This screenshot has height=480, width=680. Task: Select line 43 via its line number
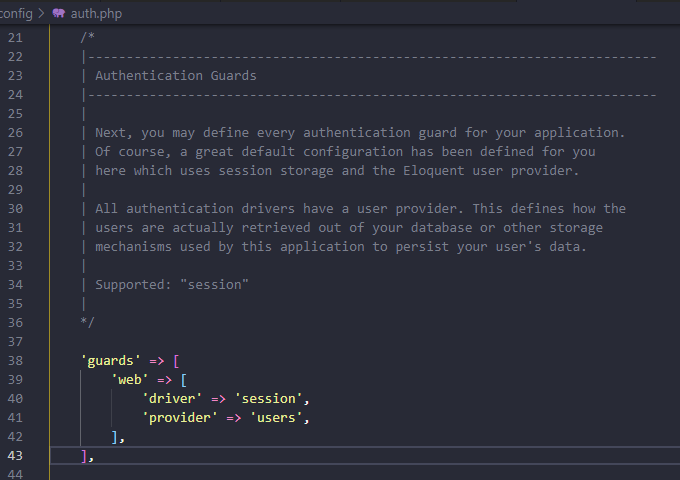[15, 455]
